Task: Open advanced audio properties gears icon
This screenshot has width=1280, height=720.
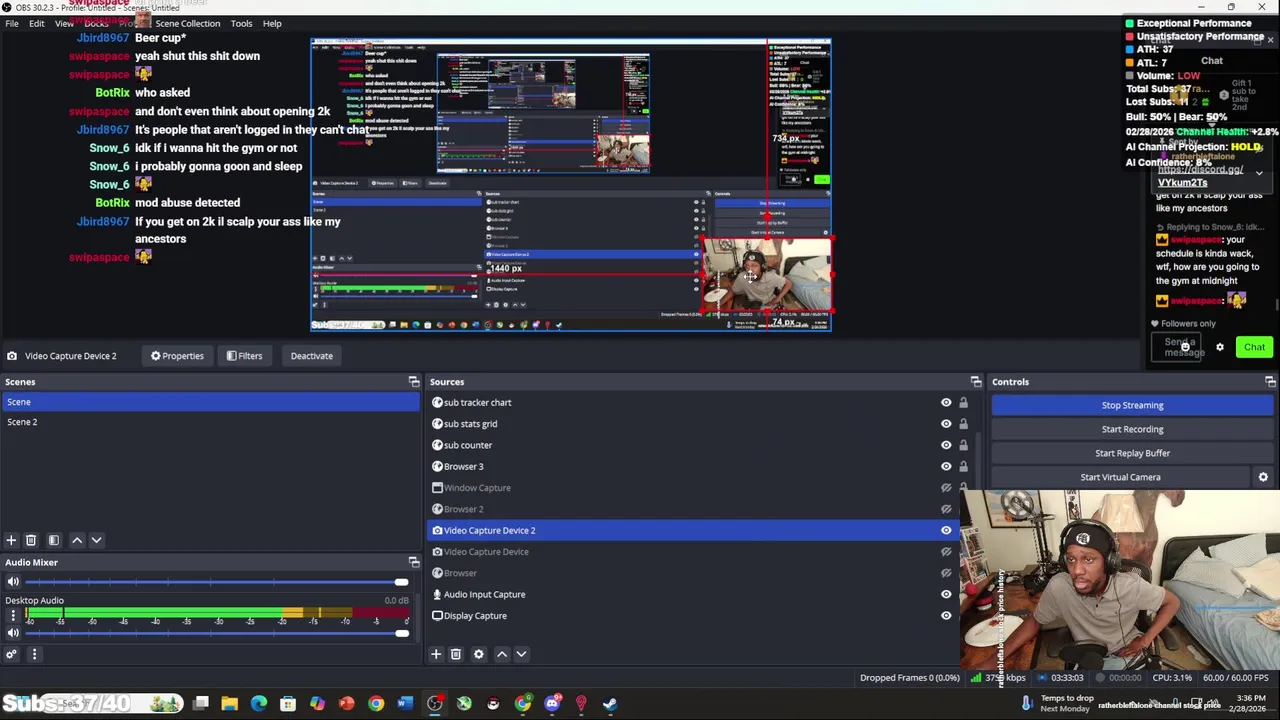Action: click(x=11, y=654)
